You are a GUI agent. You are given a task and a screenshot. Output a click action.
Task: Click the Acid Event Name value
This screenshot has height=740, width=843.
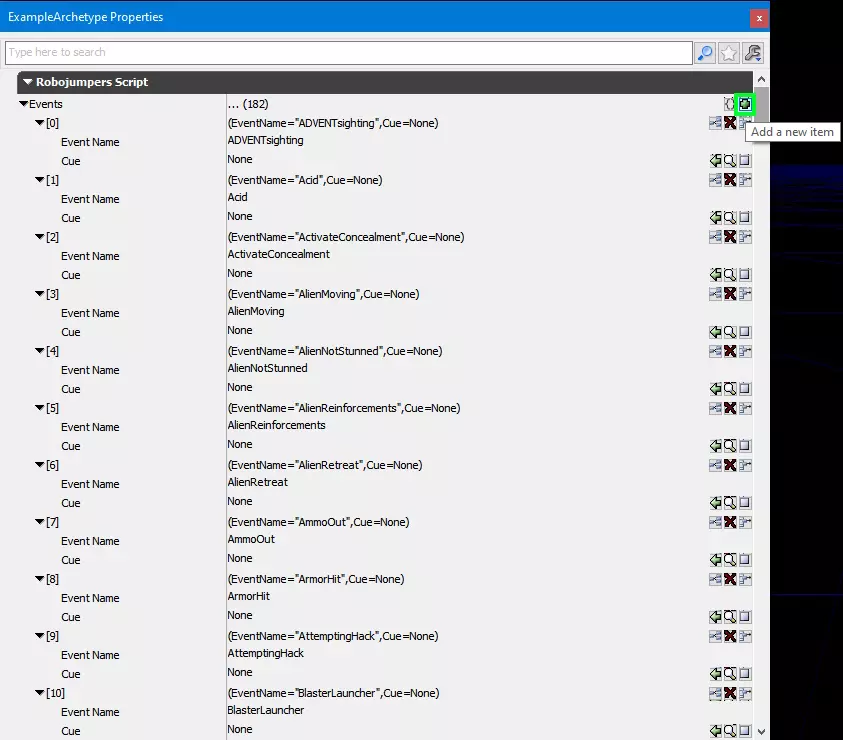237,197
